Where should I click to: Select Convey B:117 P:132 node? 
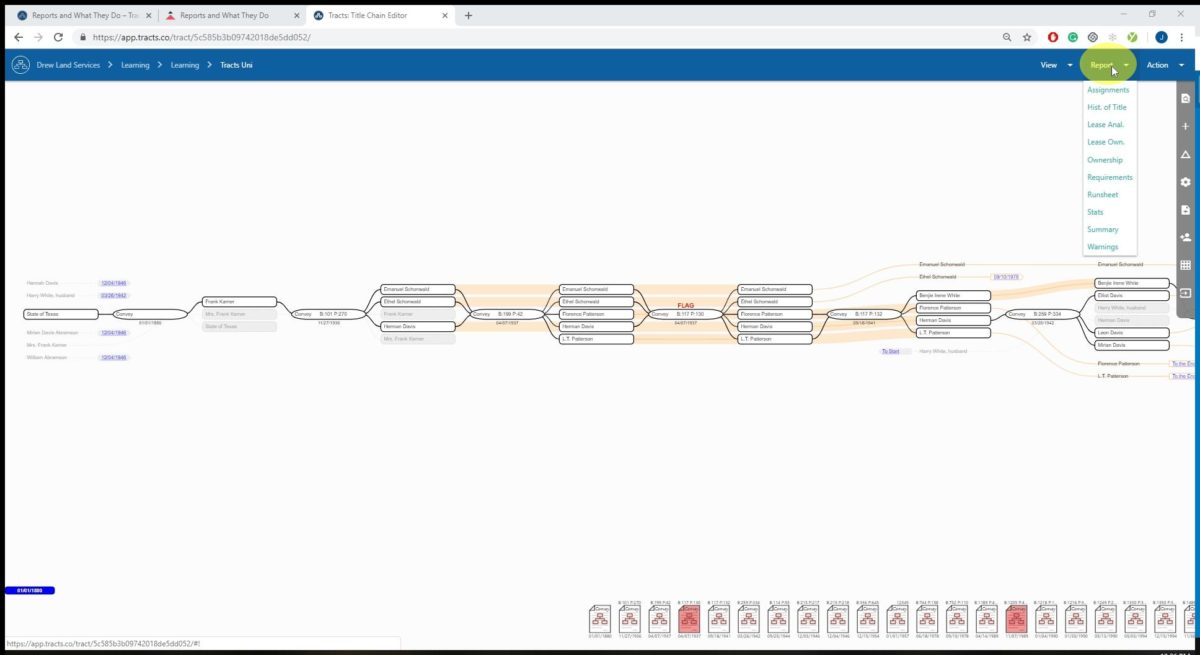pyautogui.click(x=865, y=314)
